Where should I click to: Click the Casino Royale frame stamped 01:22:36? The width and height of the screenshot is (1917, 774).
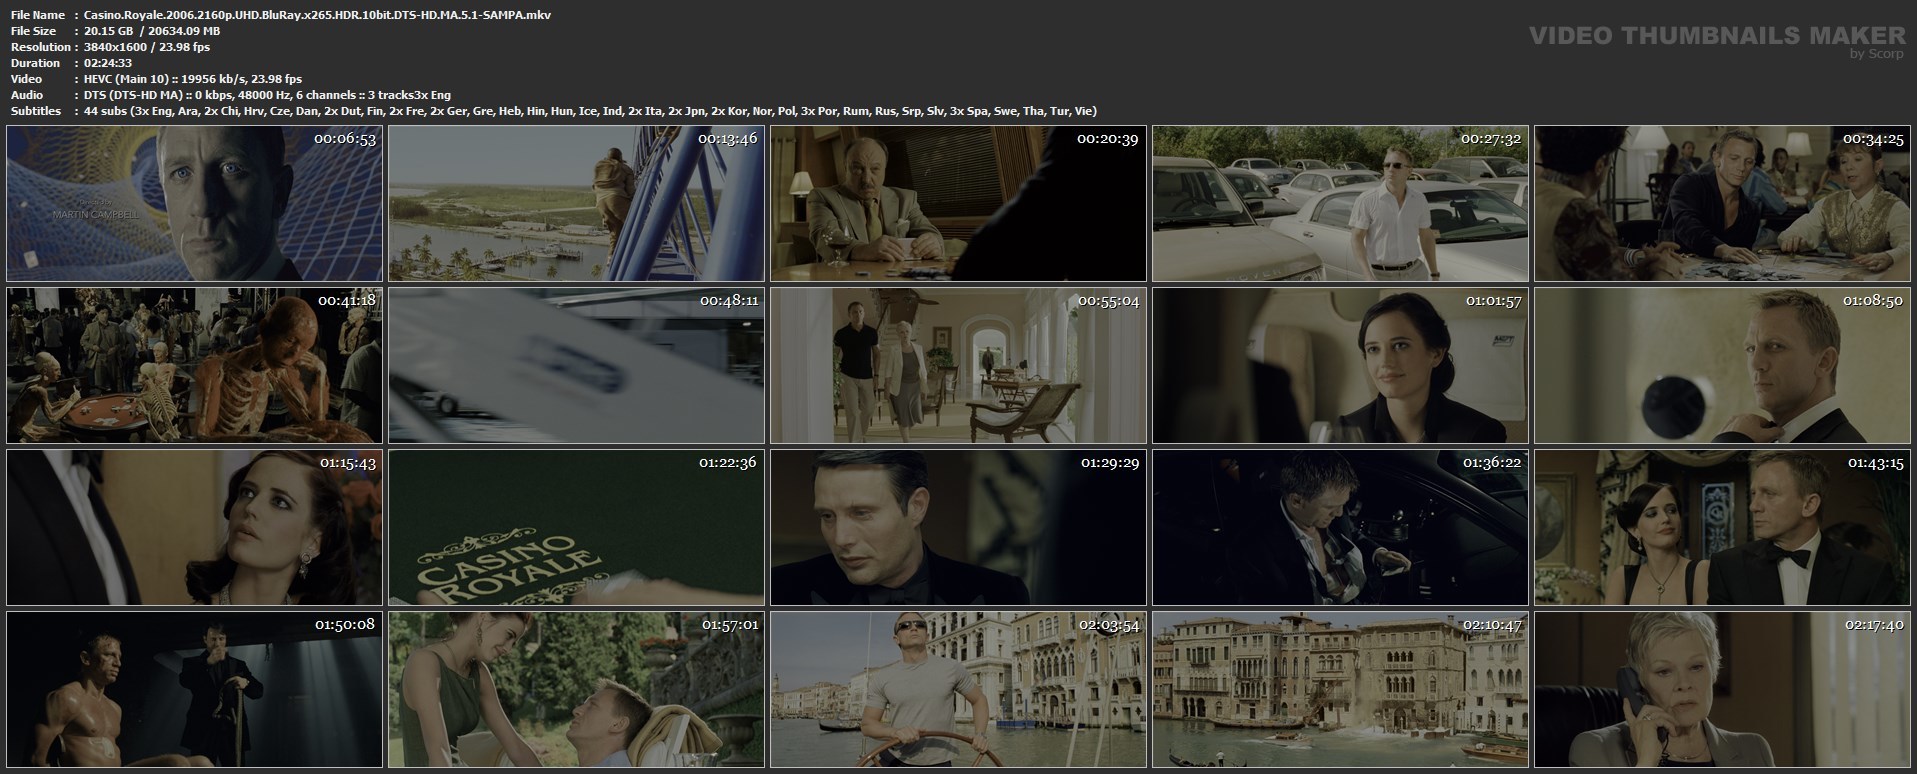coord(576,527)
